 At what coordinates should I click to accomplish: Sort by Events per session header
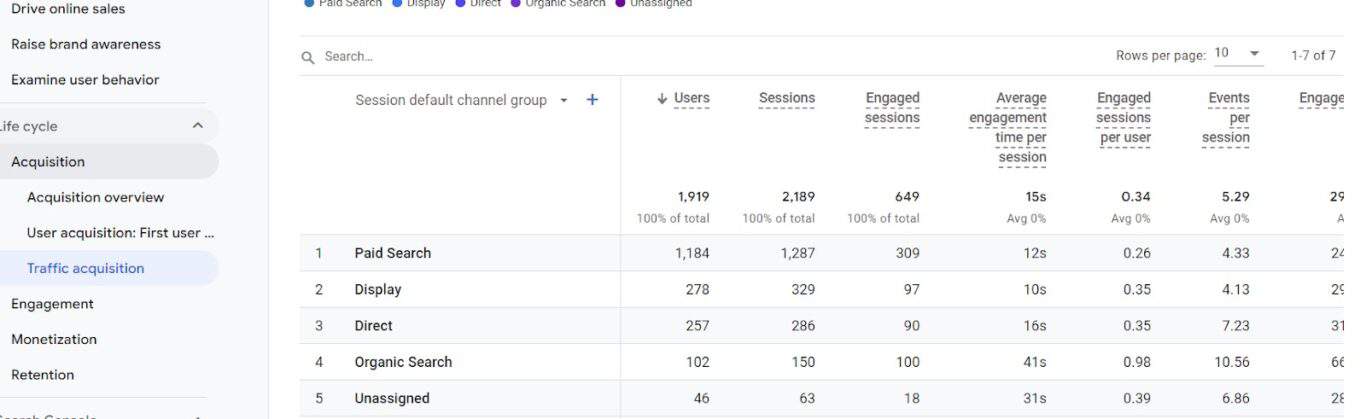[x=1226, y=118]
